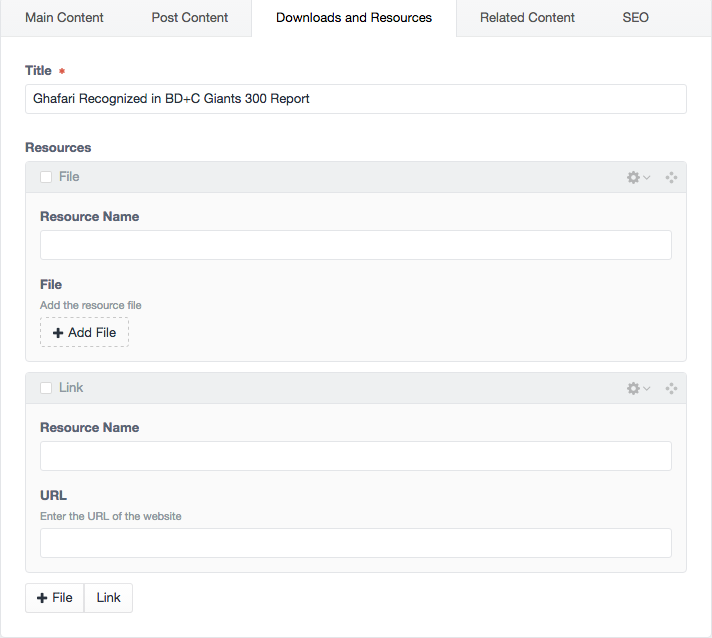This screenshot has height=638, width=712.
Task: Switch to Post Content tab
Action: [190, 18]
